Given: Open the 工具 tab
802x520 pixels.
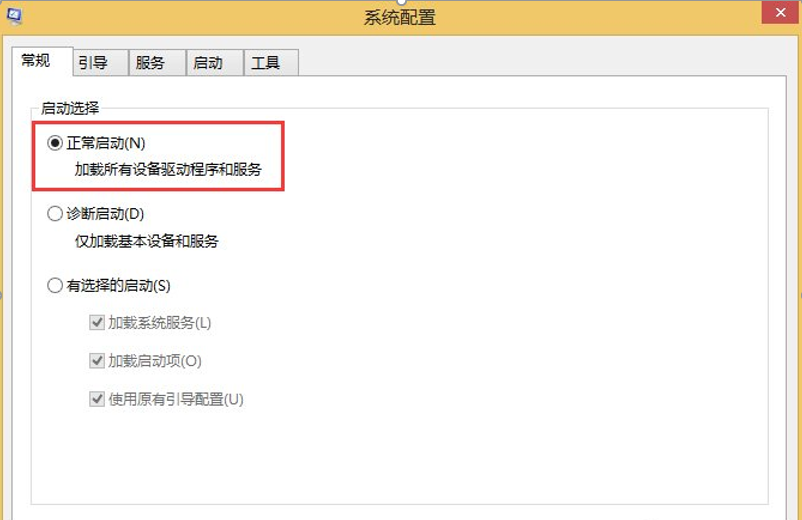Looking at the screenshot, I should pos(265,62).
